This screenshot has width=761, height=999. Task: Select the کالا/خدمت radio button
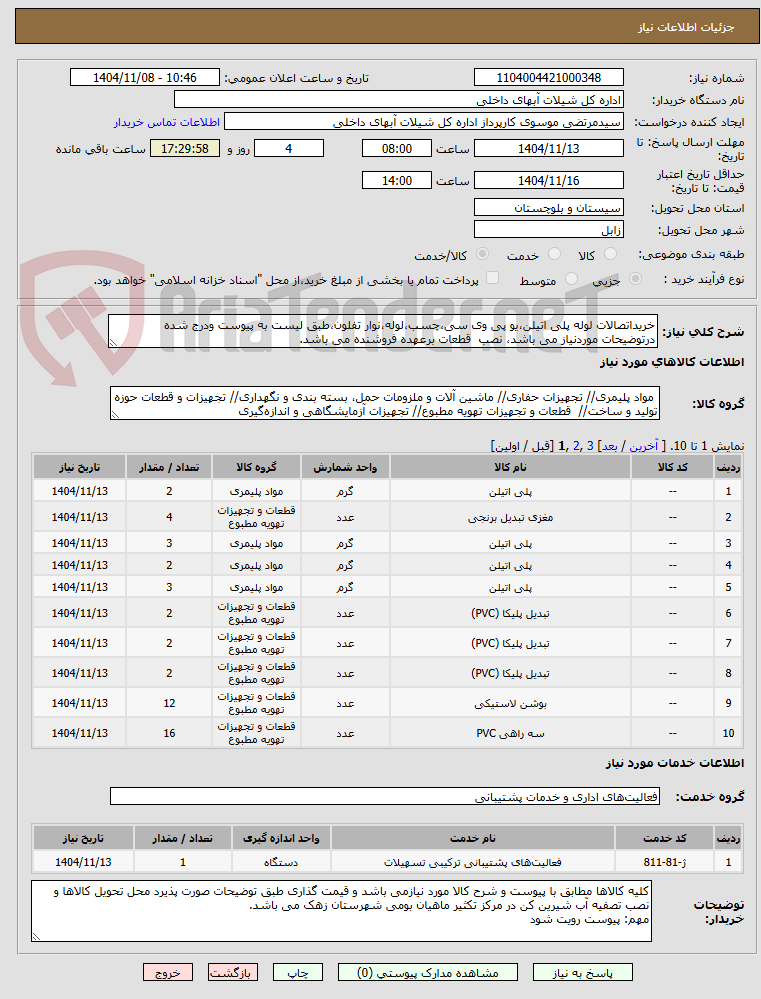point(482,254)
